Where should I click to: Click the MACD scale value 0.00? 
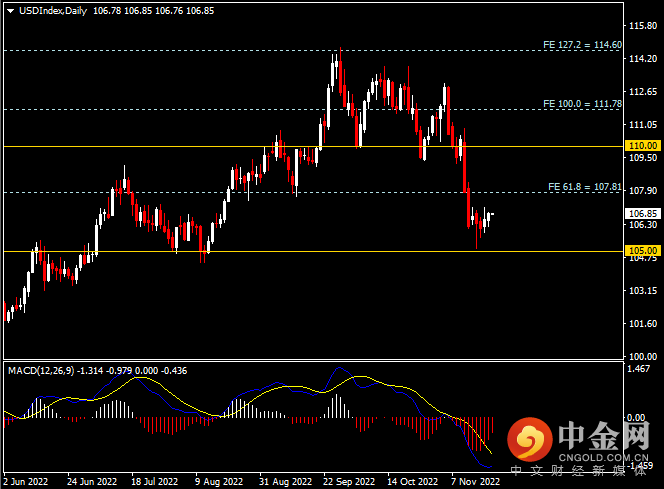[x=636, y=418]
